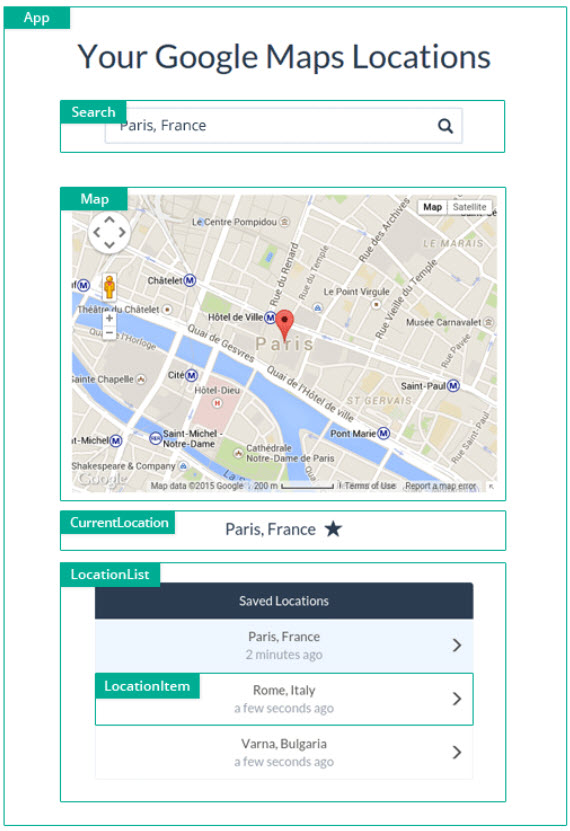Switch the map to Satellite view

click(x=469, y=207)
